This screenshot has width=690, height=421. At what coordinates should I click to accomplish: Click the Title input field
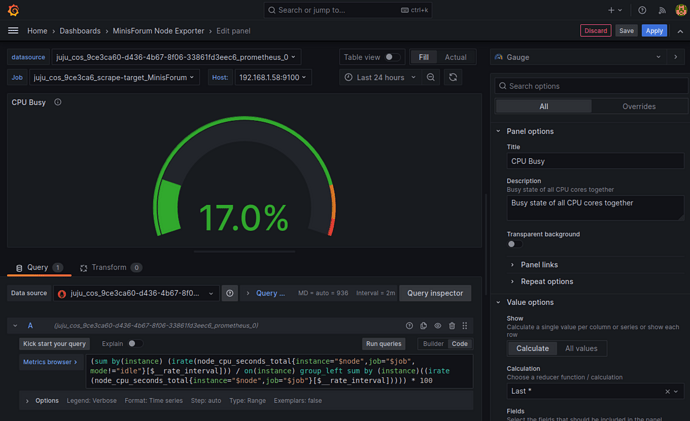pyautogui.click(x=595, y=161)
